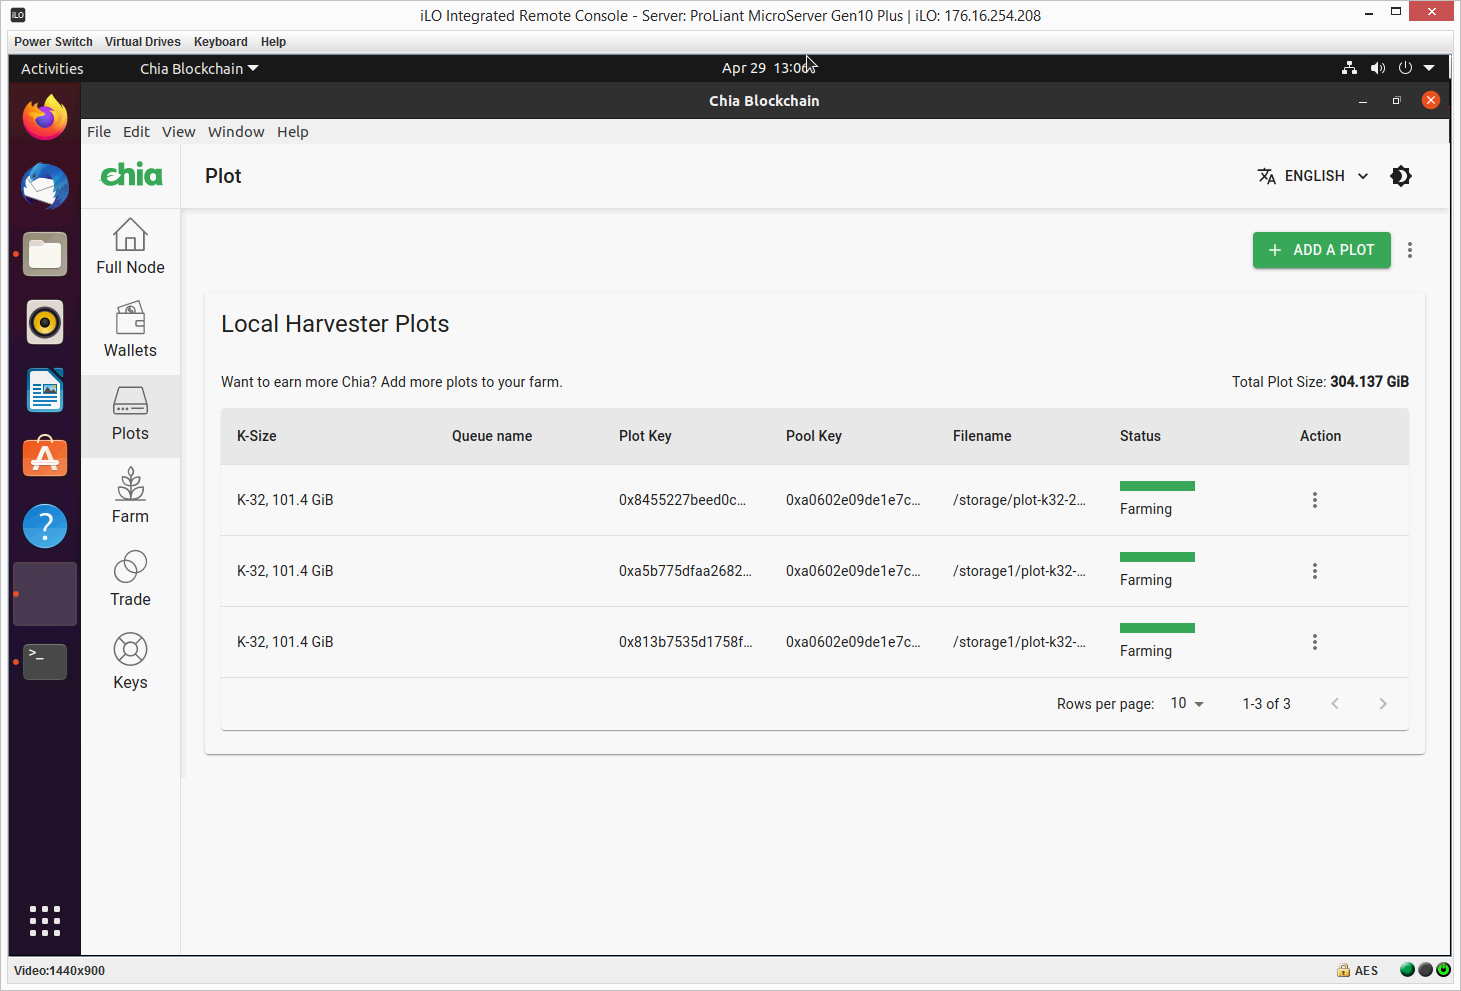
Task: Launch Firefox from the dock
Action: tap(44, 117)
